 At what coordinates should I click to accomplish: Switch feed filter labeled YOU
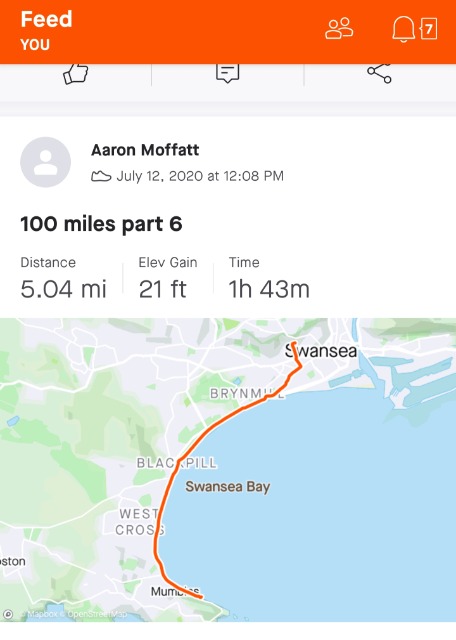[35, 44]
